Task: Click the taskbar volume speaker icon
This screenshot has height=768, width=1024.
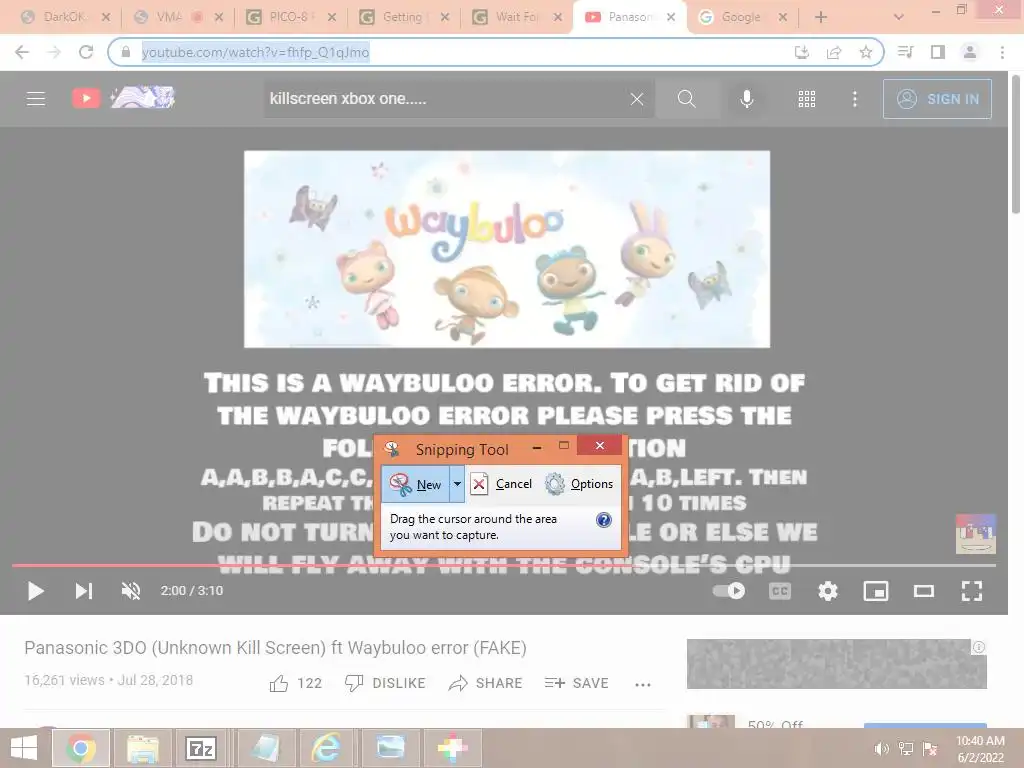Action: [881, 749]
